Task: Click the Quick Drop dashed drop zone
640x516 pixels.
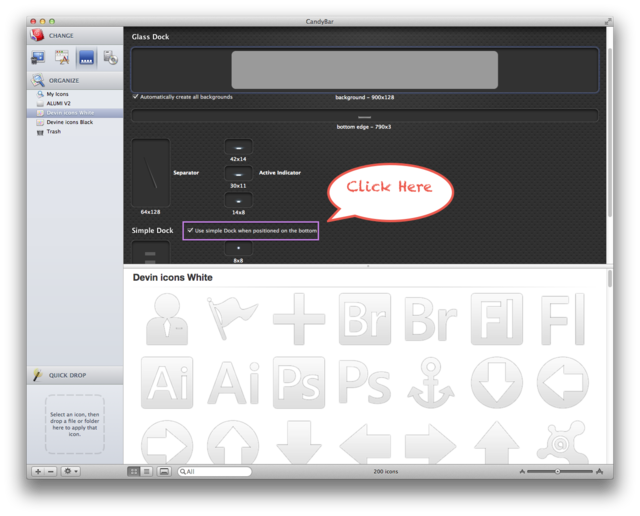Action: (75, 424)
